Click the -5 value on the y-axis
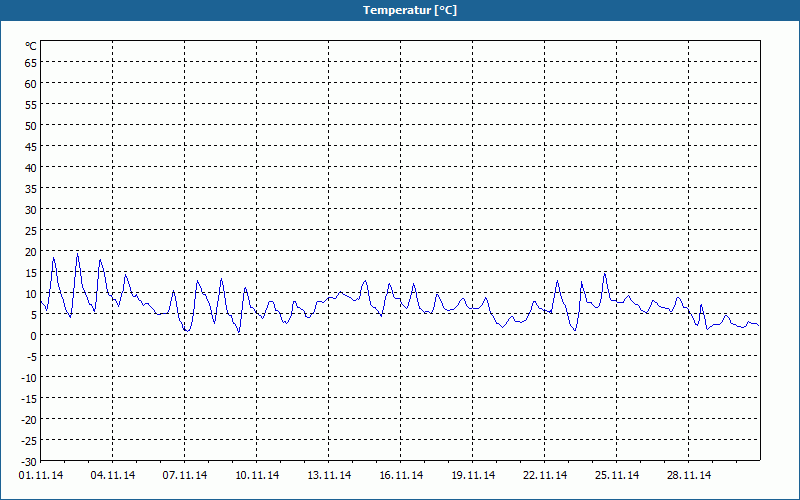Screen dimensions: 800x500 click(x=31, y=357)
